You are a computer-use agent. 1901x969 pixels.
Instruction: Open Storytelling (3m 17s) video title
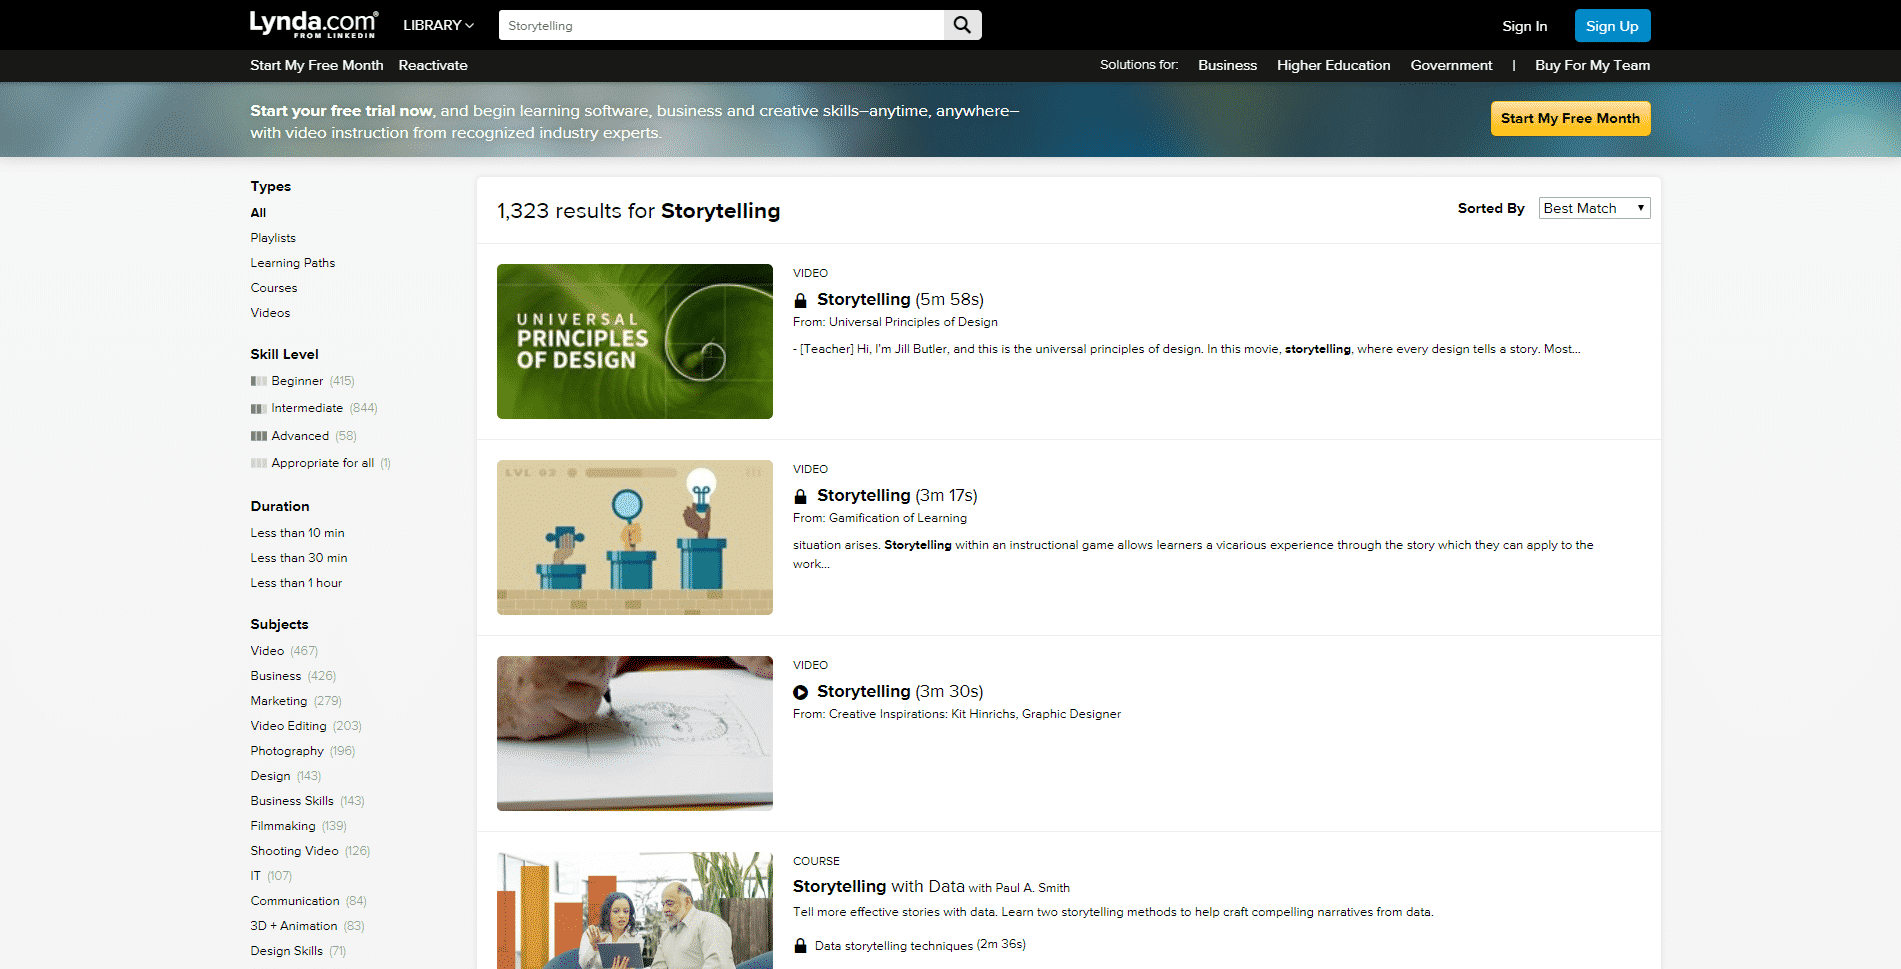click(897, 496)
